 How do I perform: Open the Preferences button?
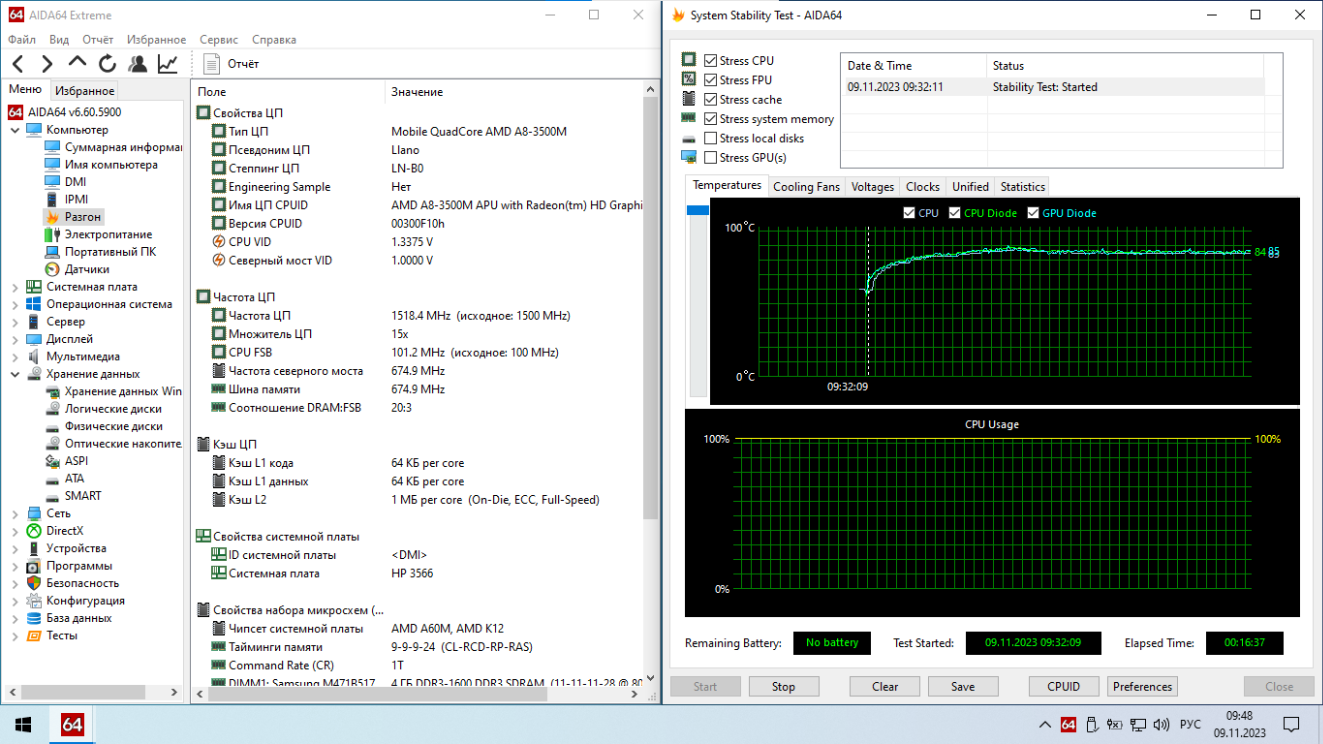(x=1142, y=687)
